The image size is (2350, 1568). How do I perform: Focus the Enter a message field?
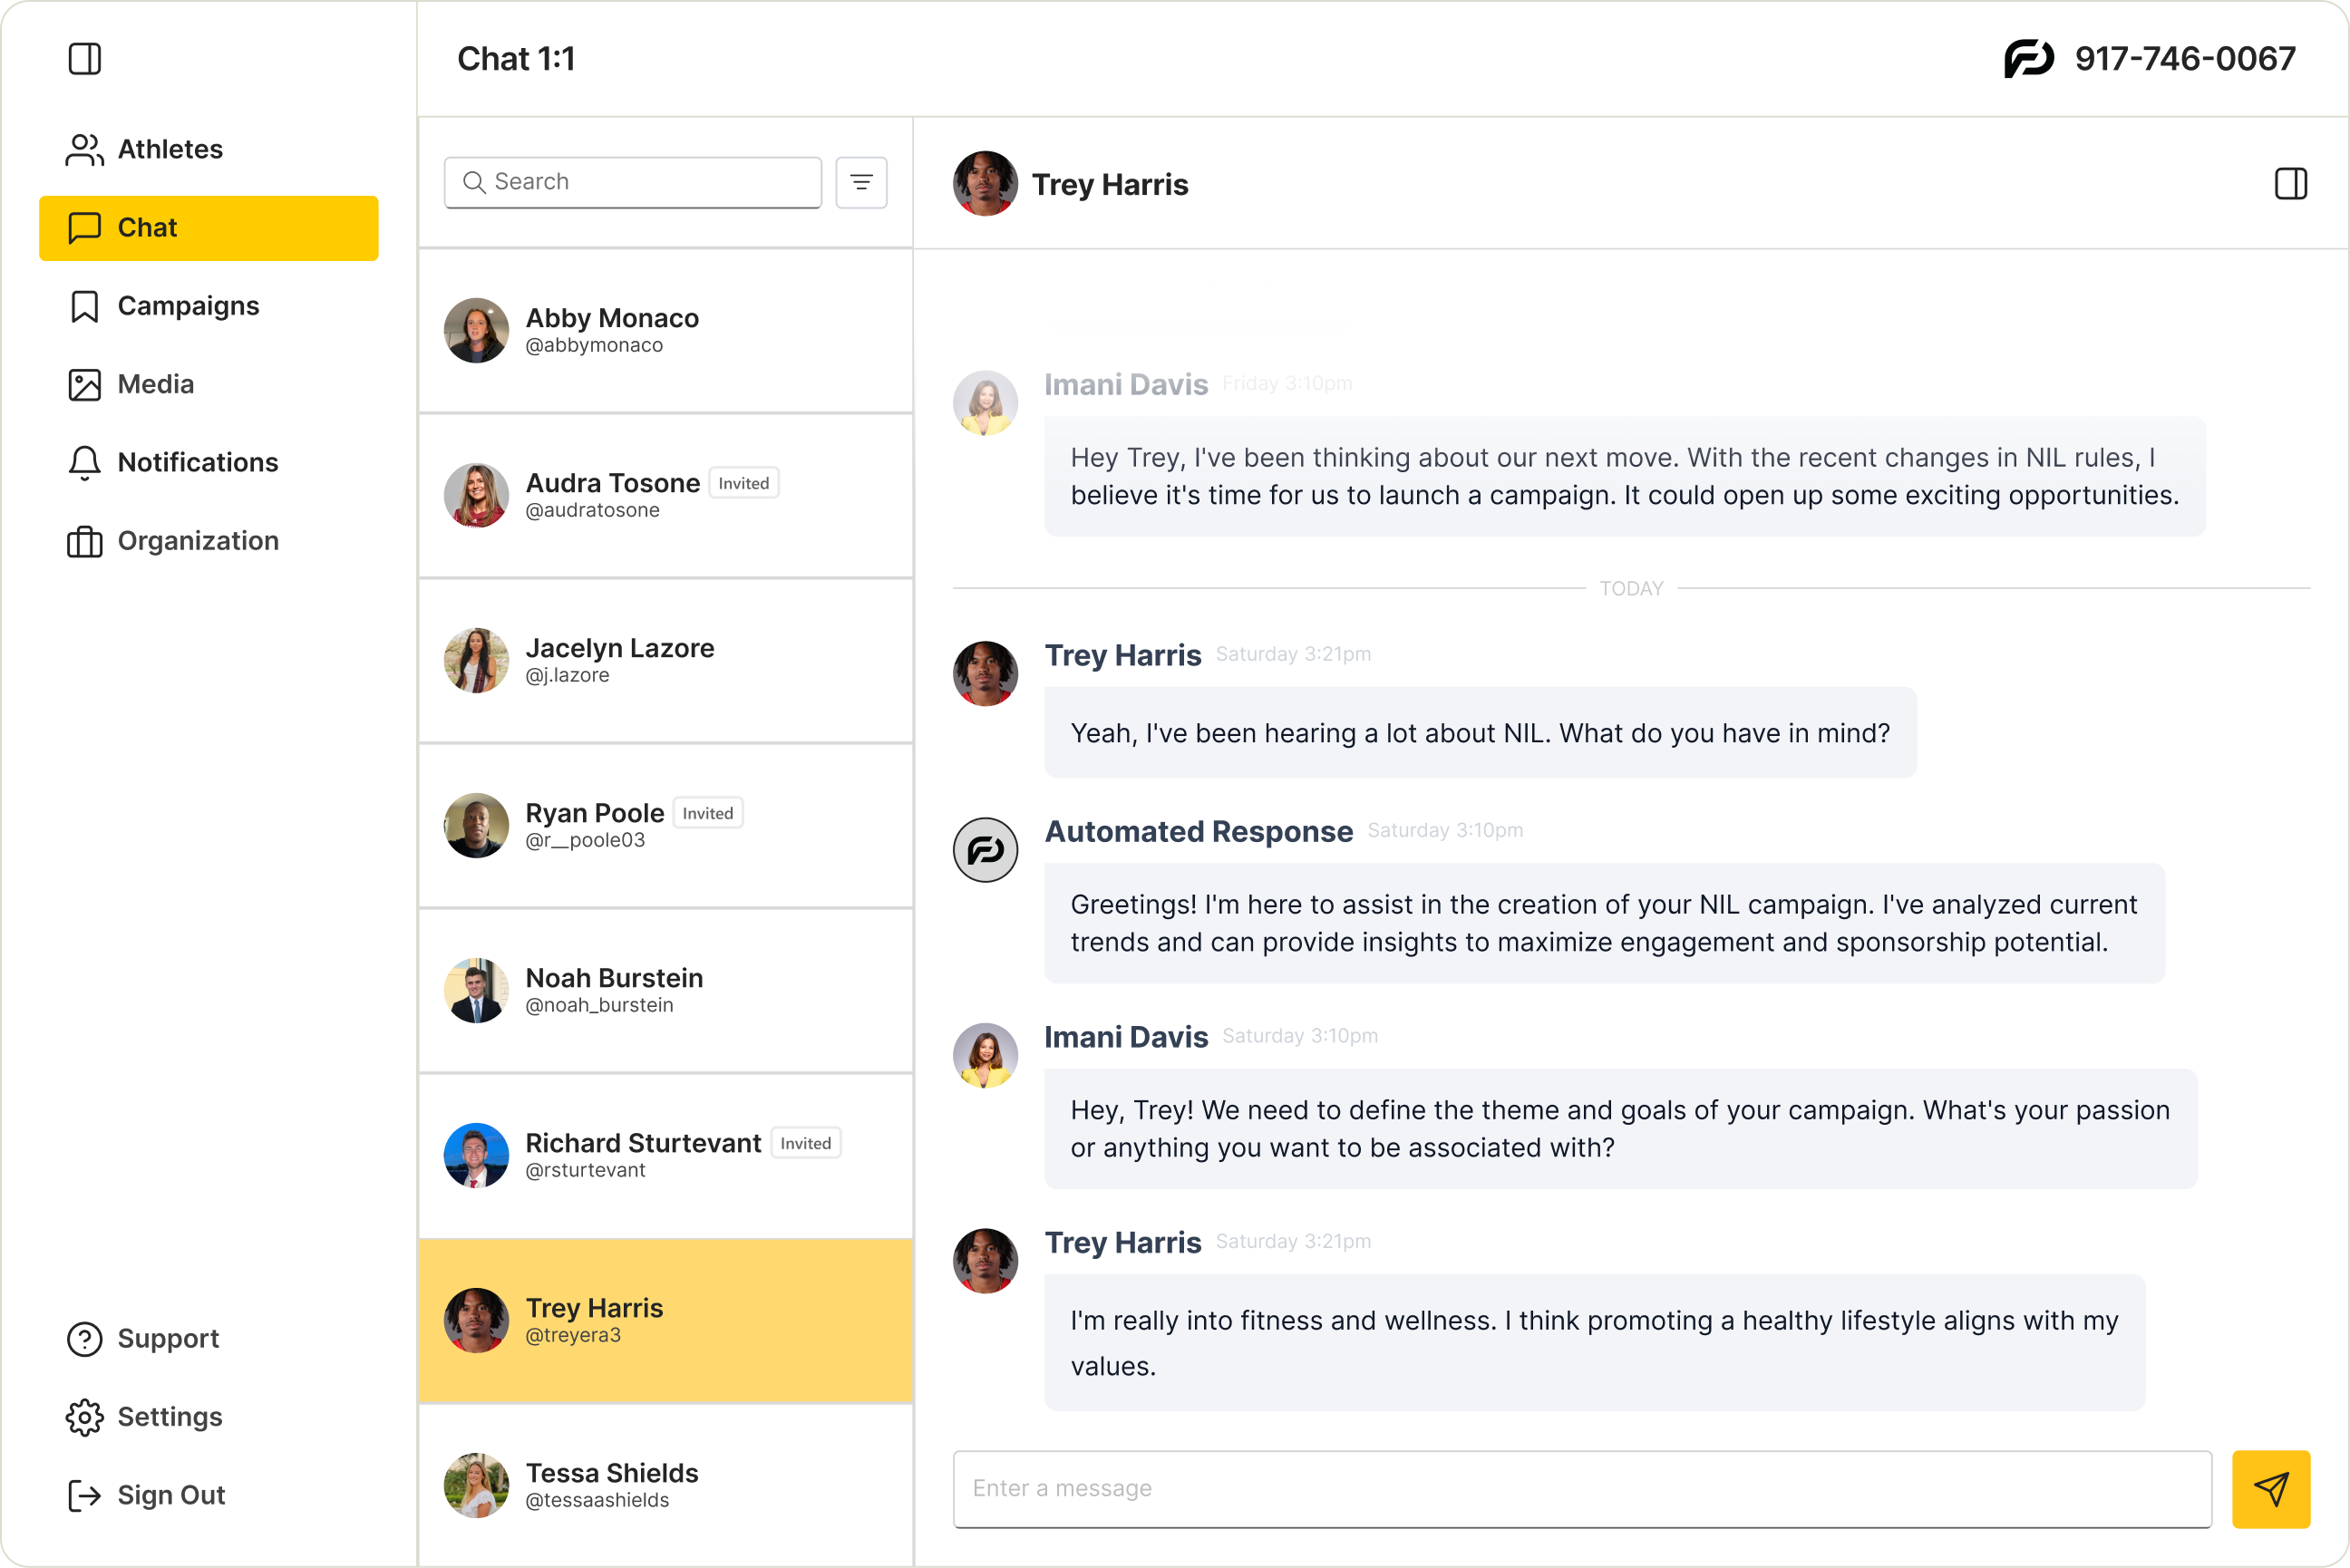click(1582, 1489)
